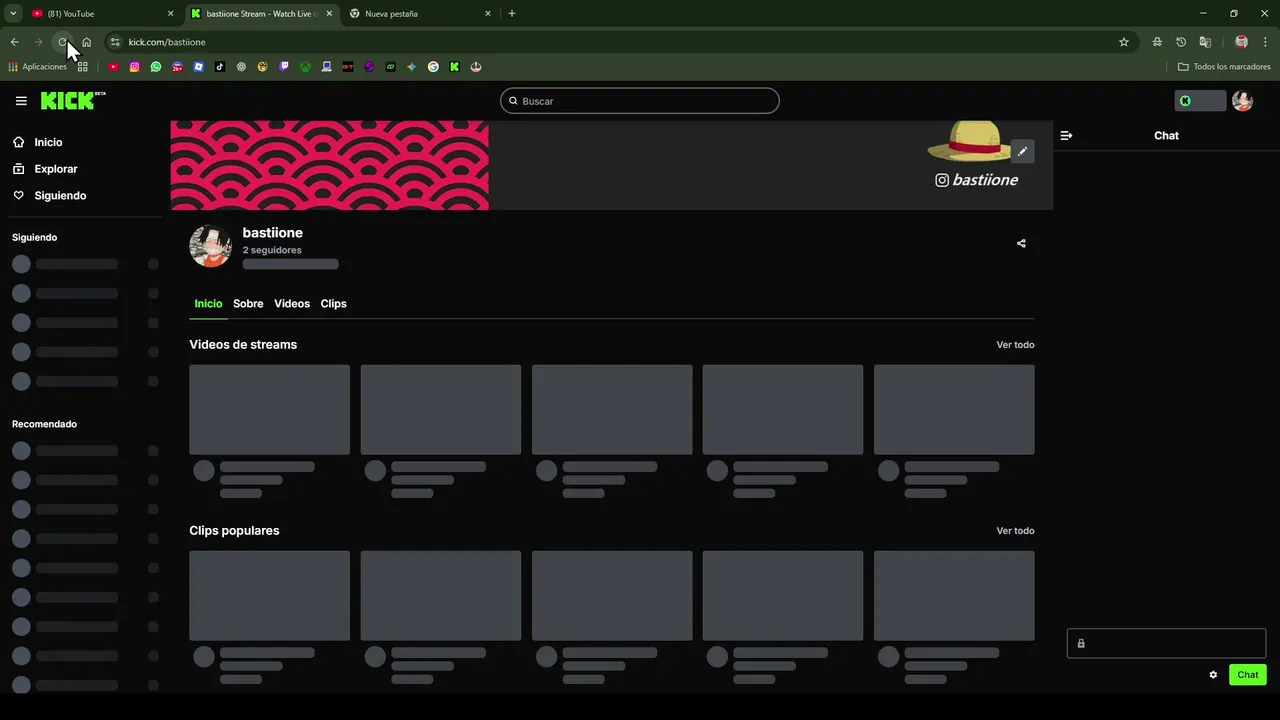Click the incognito-hat extension icon

1157,42
